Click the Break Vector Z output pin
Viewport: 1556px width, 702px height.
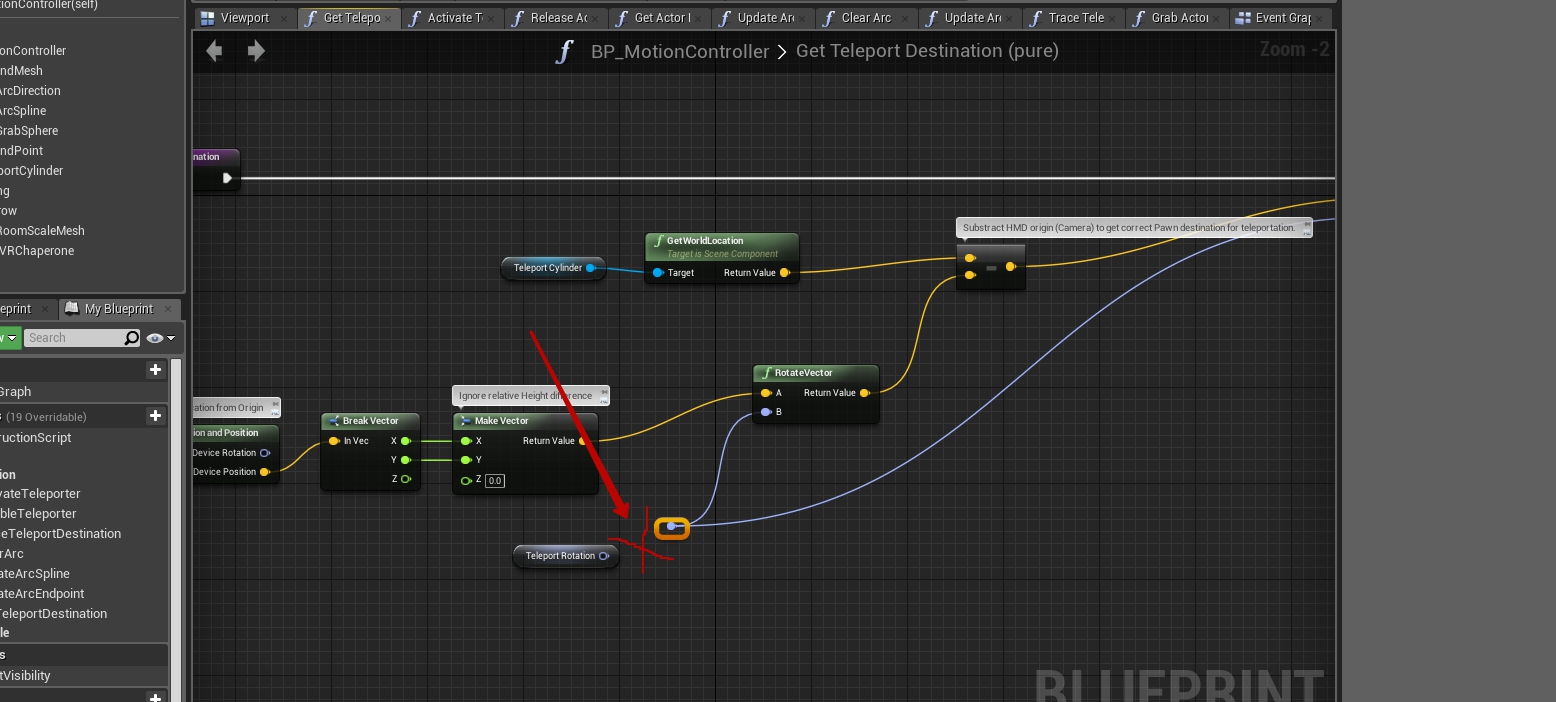[x=406, y=479]
